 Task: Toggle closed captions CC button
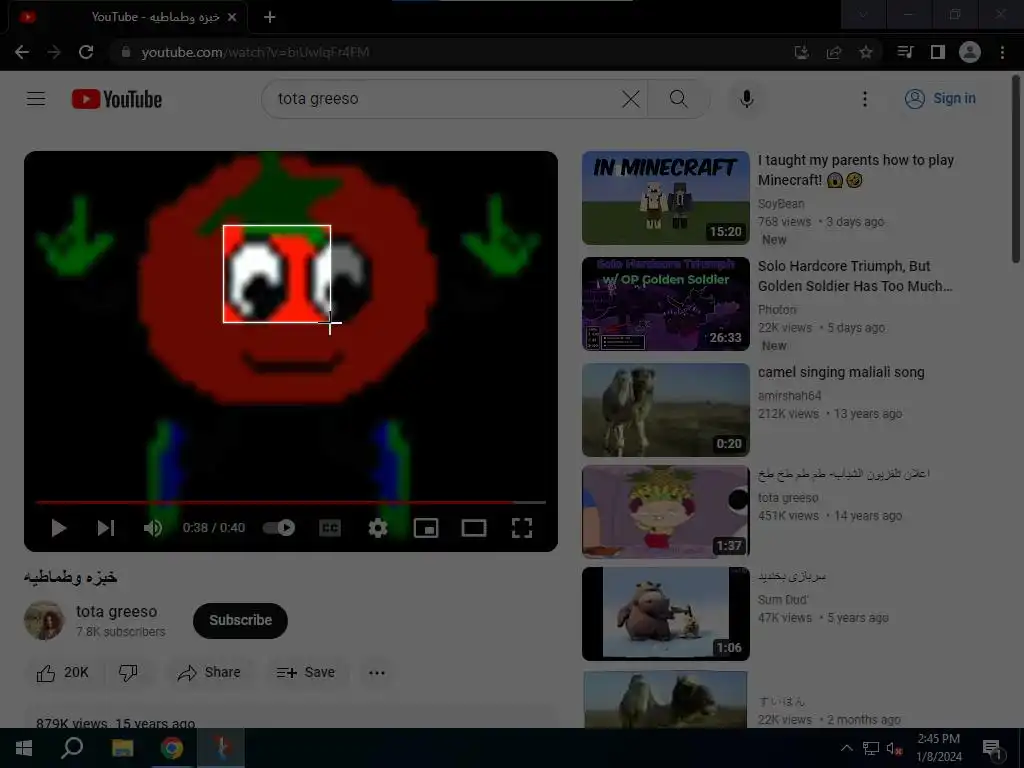330,528
